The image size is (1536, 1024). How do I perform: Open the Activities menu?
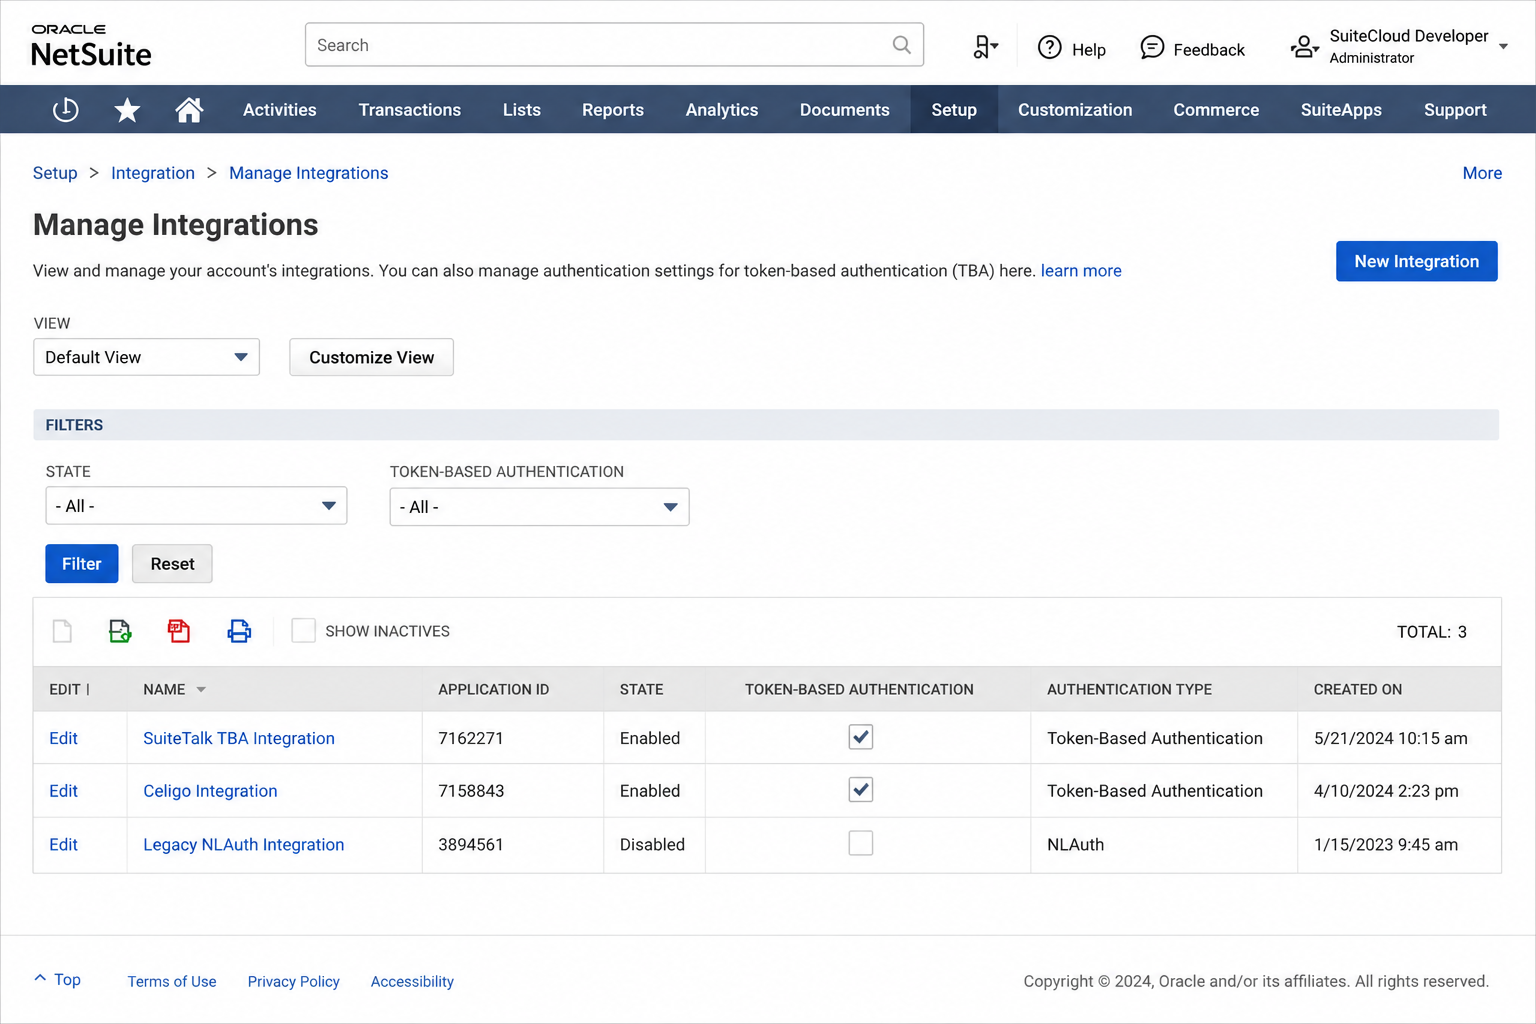click(279, 110)
